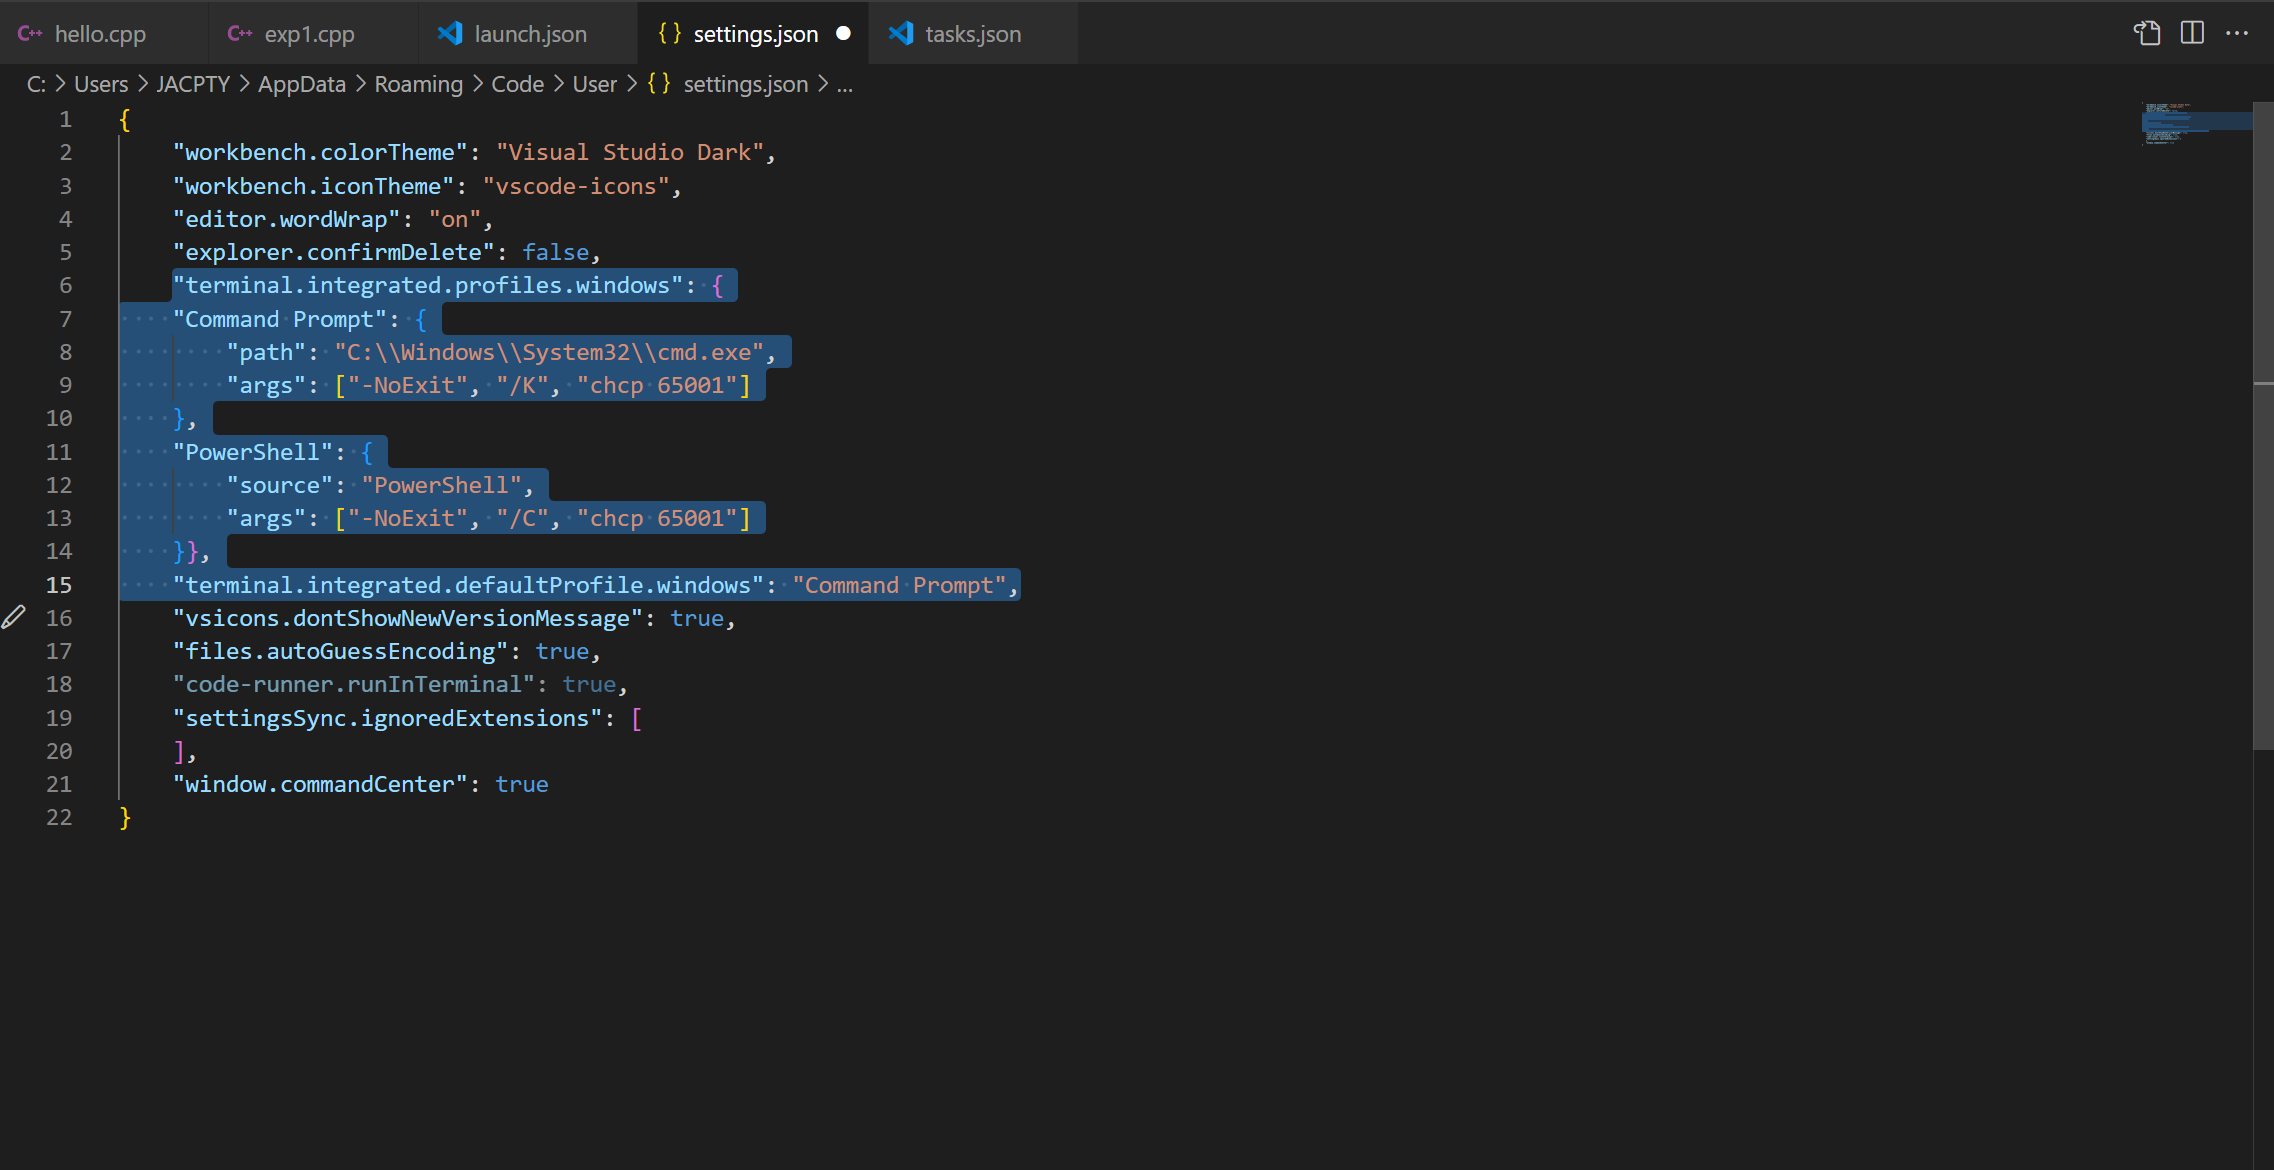Image resolution: width=2274 pixels, height=1170 pixels.
Task: Click the unsaved dot on settings.json tab
Action: [x=843, y=33]
